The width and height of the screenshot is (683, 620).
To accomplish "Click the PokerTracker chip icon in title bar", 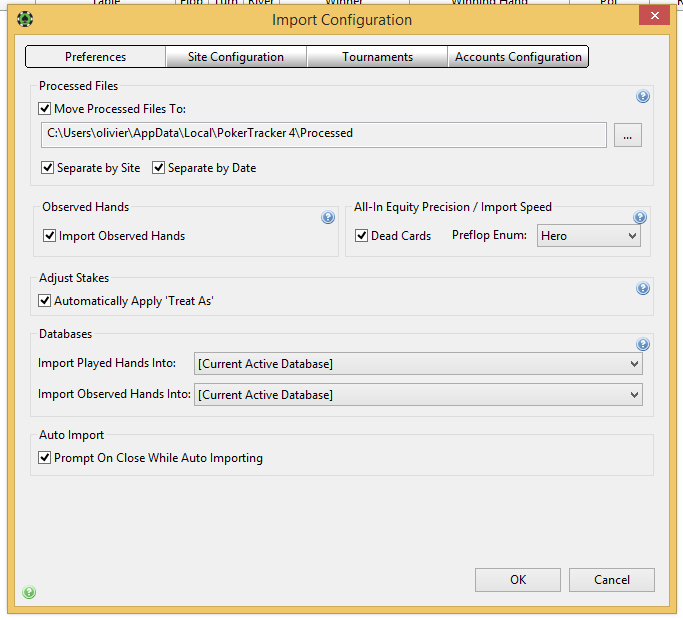I will tap(25, 19).
